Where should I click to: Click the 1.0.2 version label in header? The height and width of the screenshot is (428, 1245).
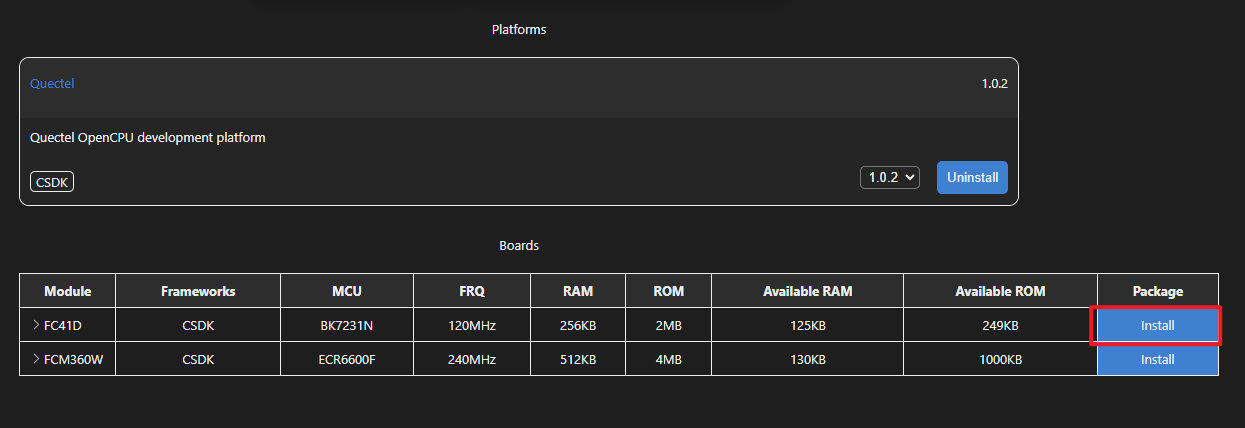tap(994, 83)
